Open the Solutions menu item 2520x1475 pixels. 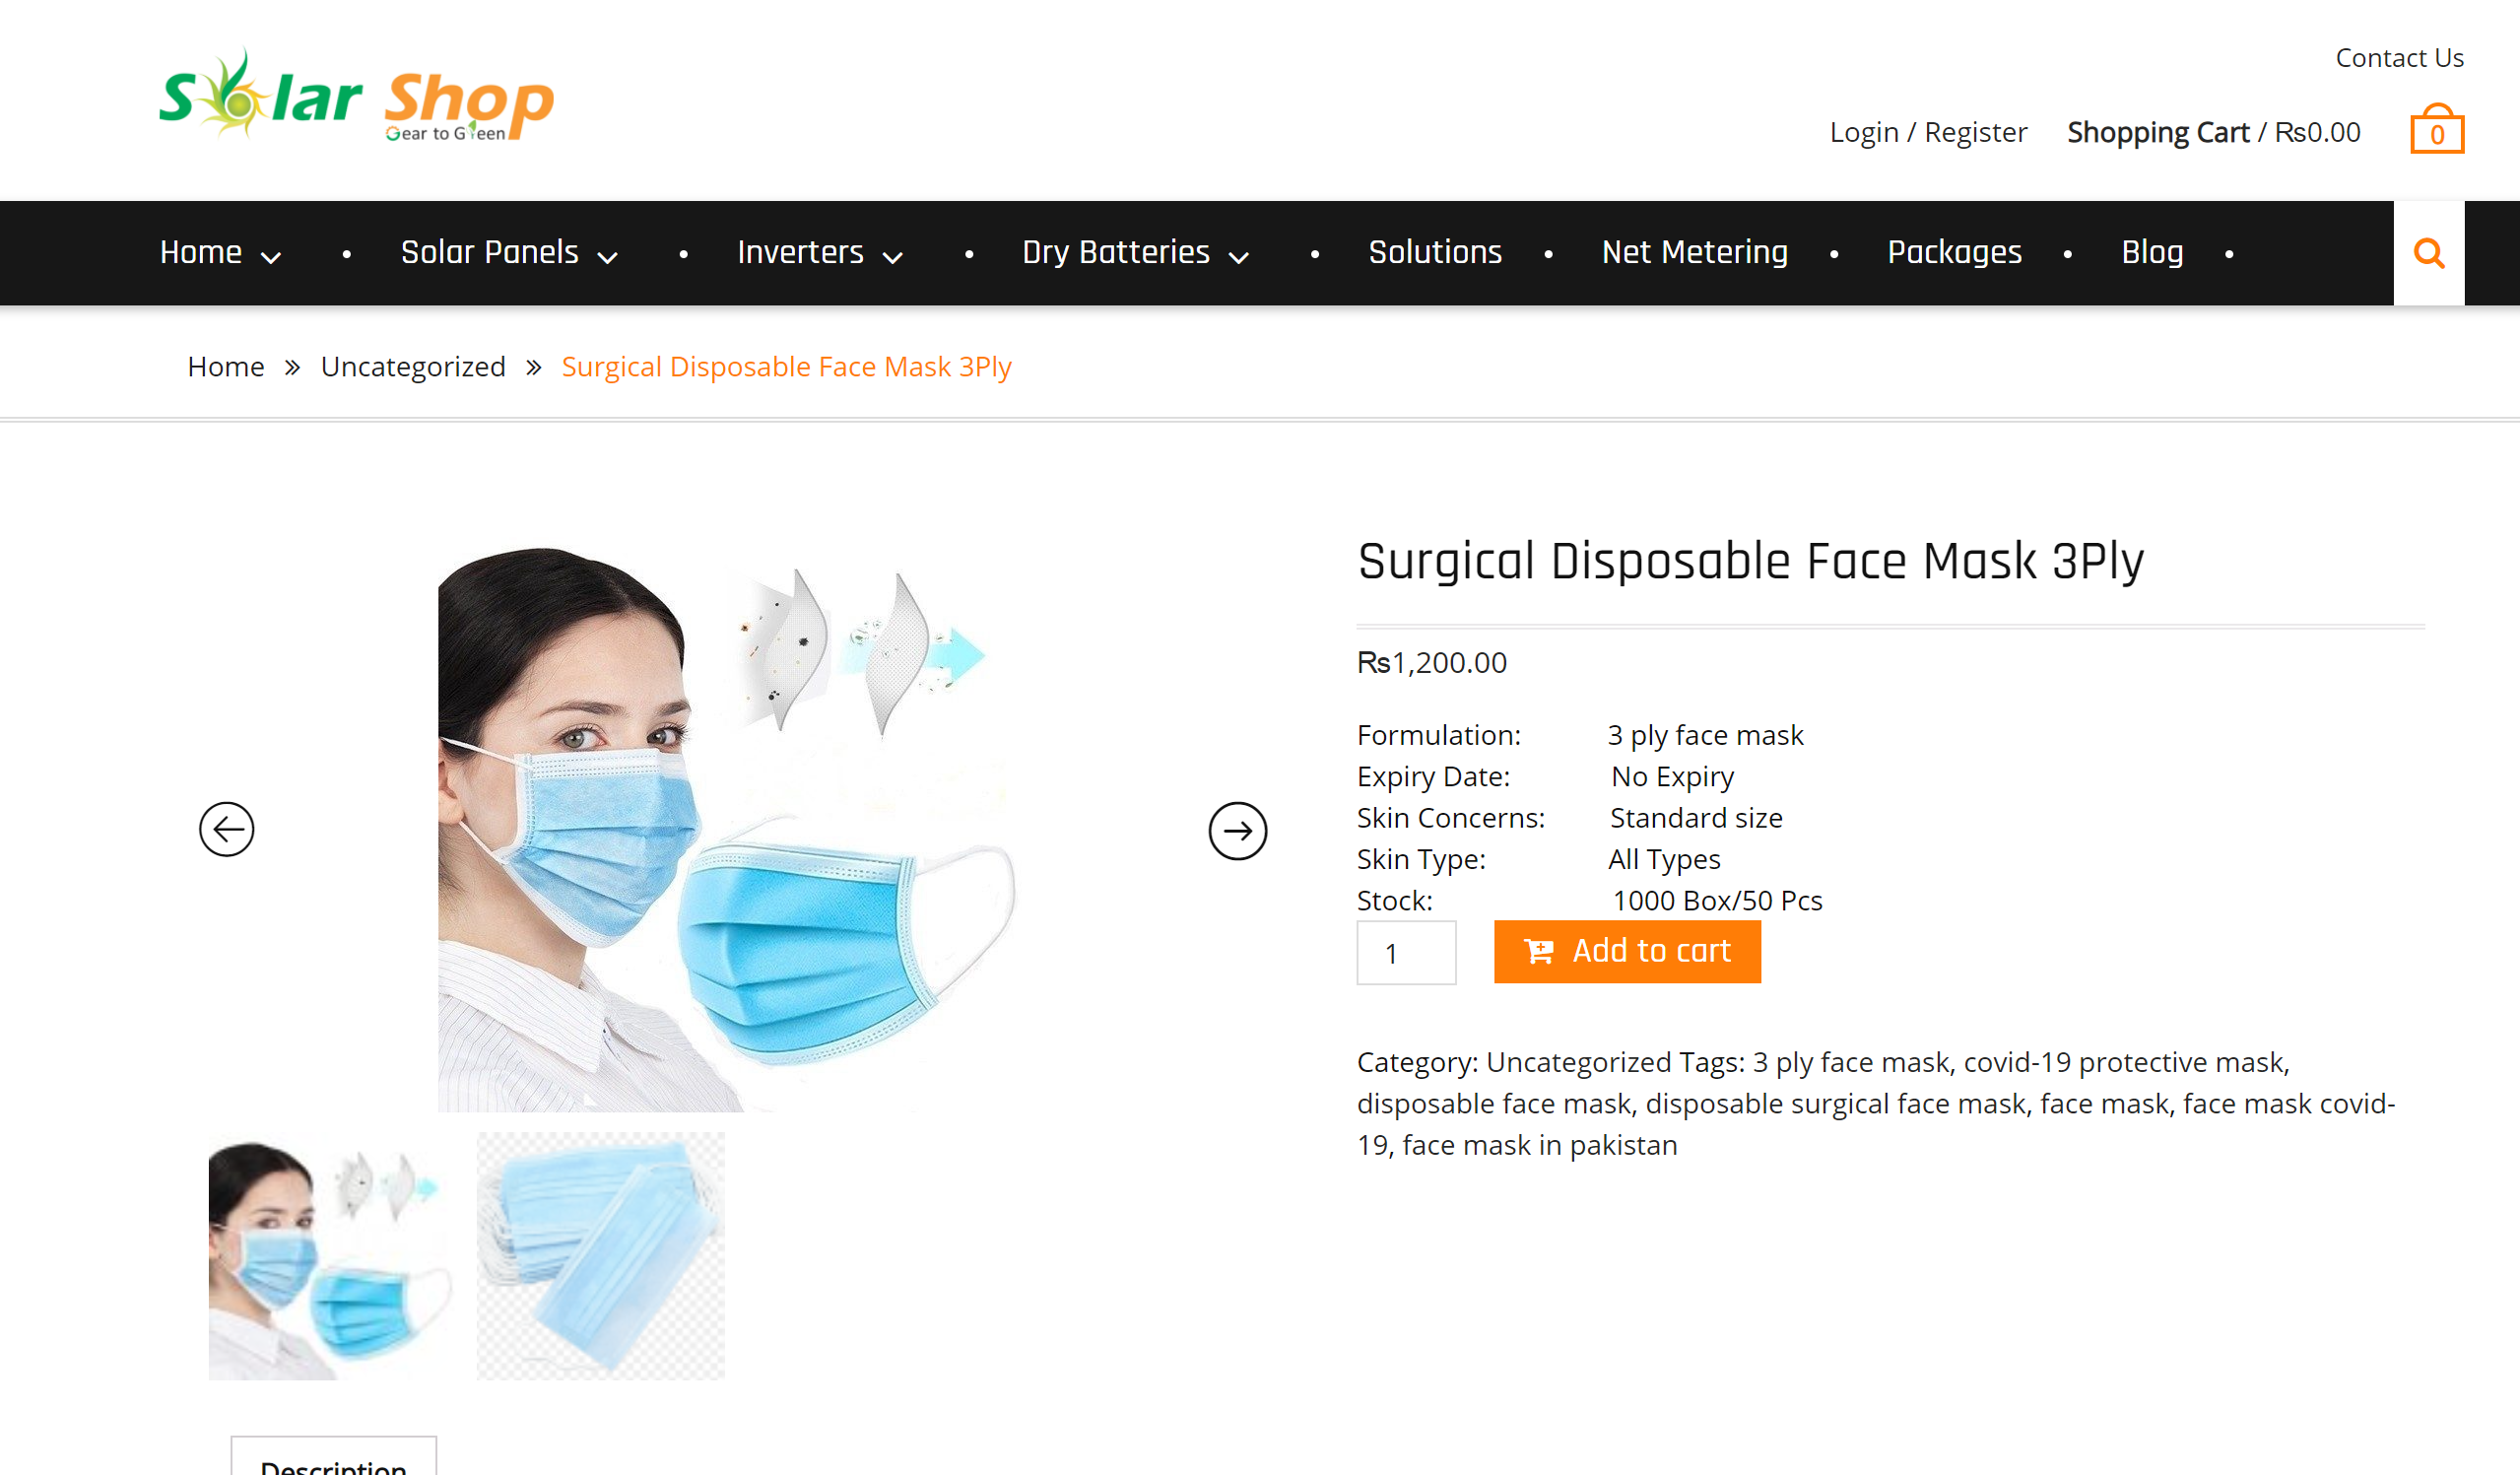coord(1434,252)
